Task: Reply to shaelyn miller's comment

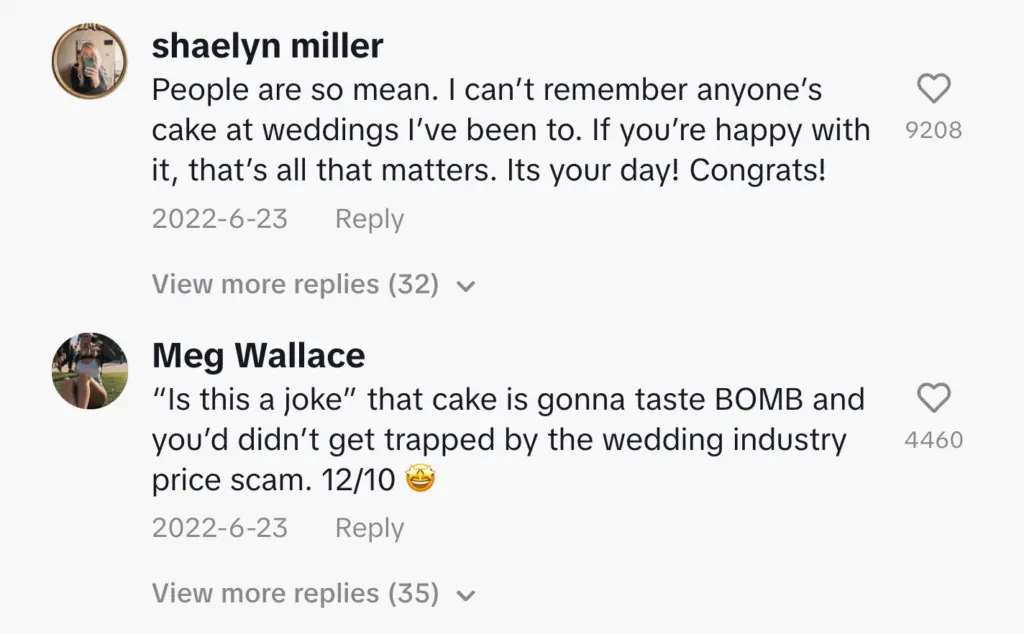Action: pos(369,219)
